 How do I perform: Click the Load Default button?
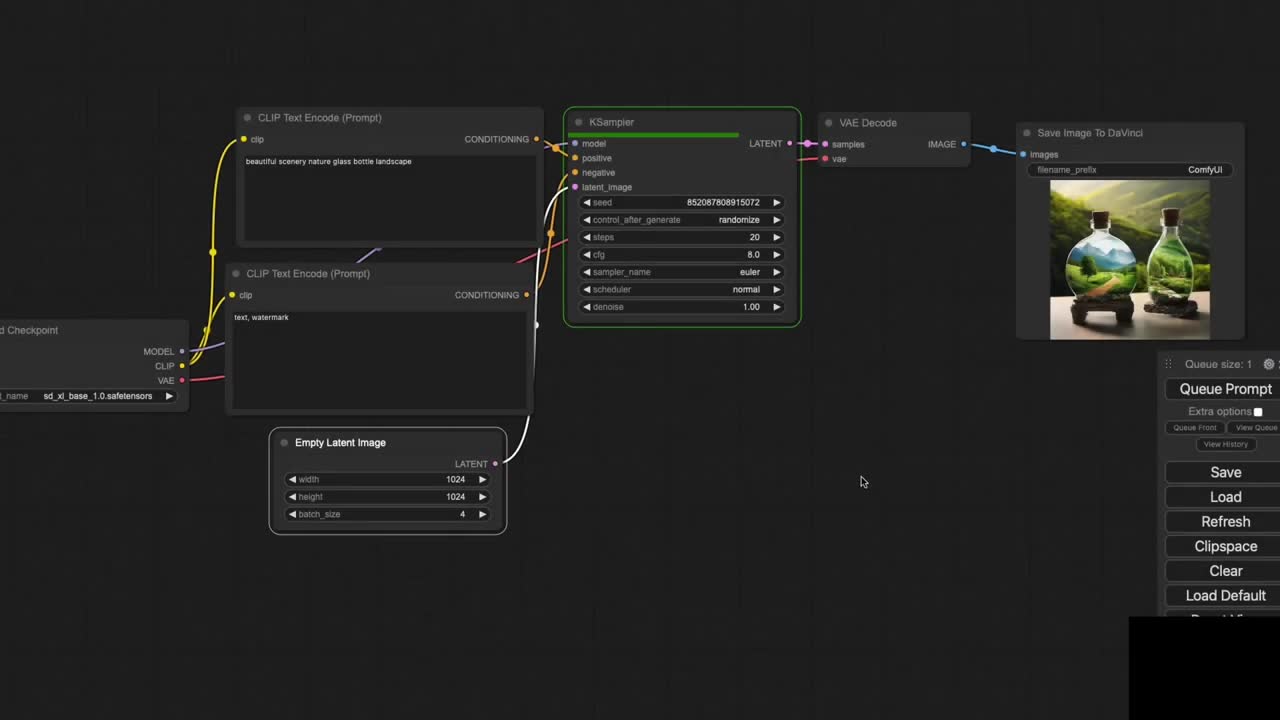pos(1225,595)
